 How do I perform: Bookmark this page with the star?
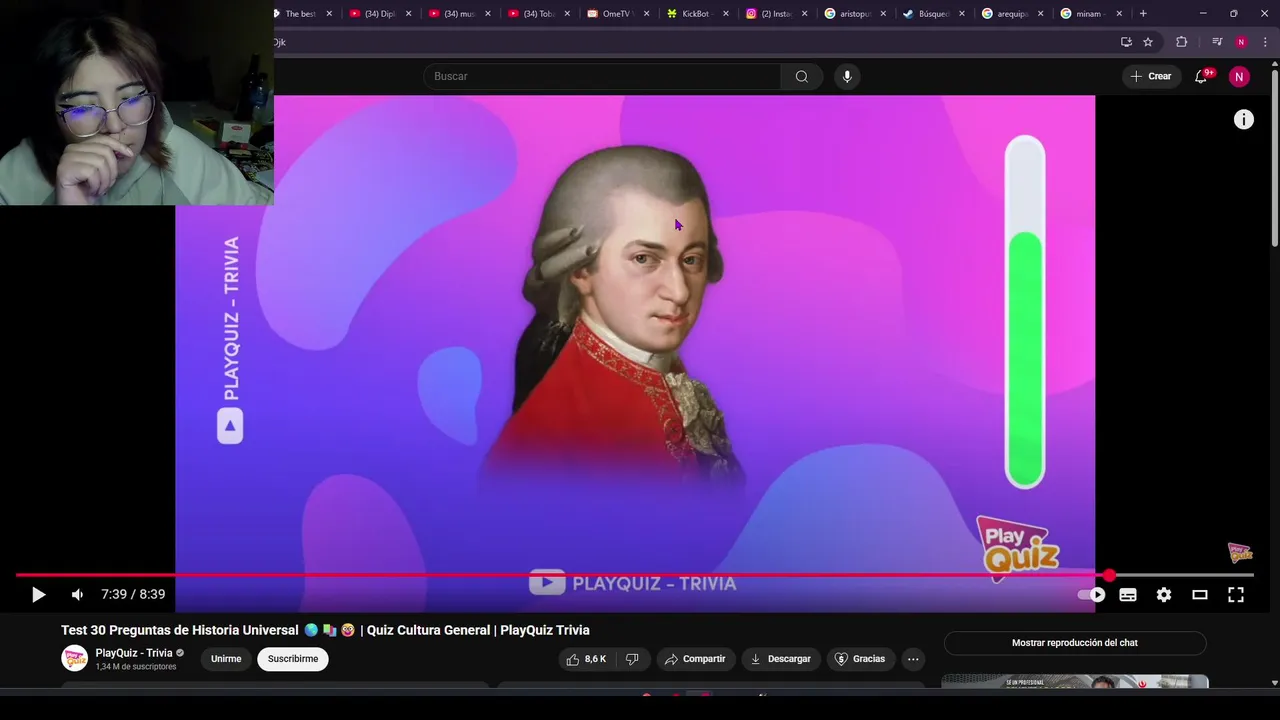pos(1148,42)
